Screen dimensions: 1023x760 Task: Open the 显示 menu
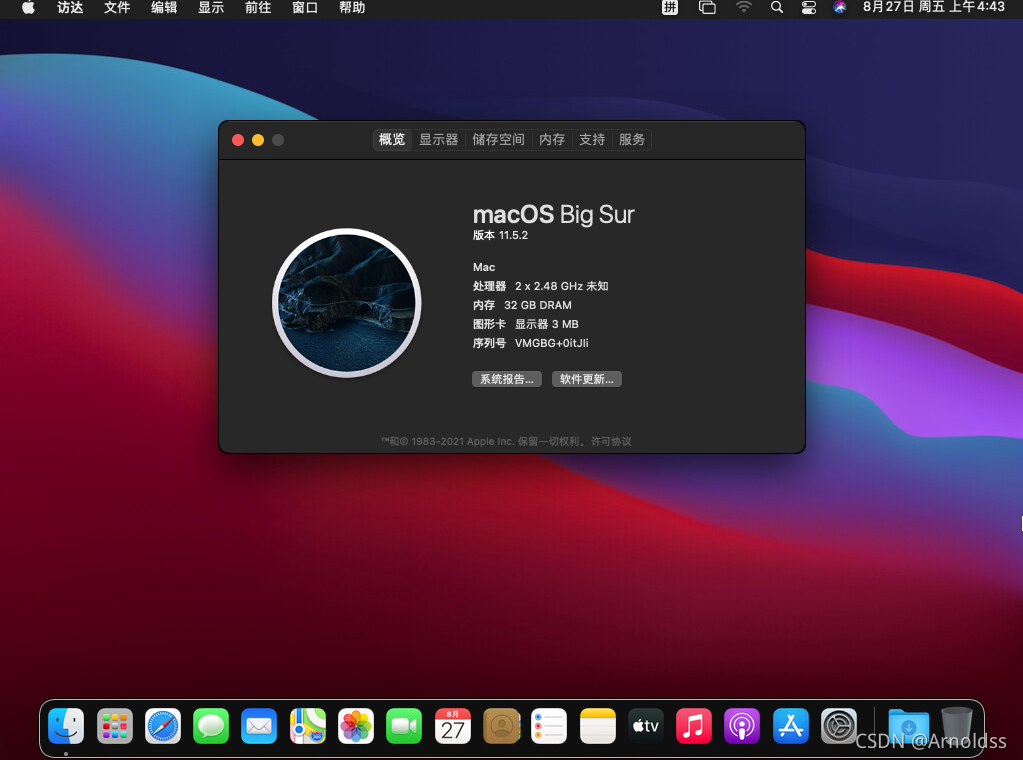[211, 8]
